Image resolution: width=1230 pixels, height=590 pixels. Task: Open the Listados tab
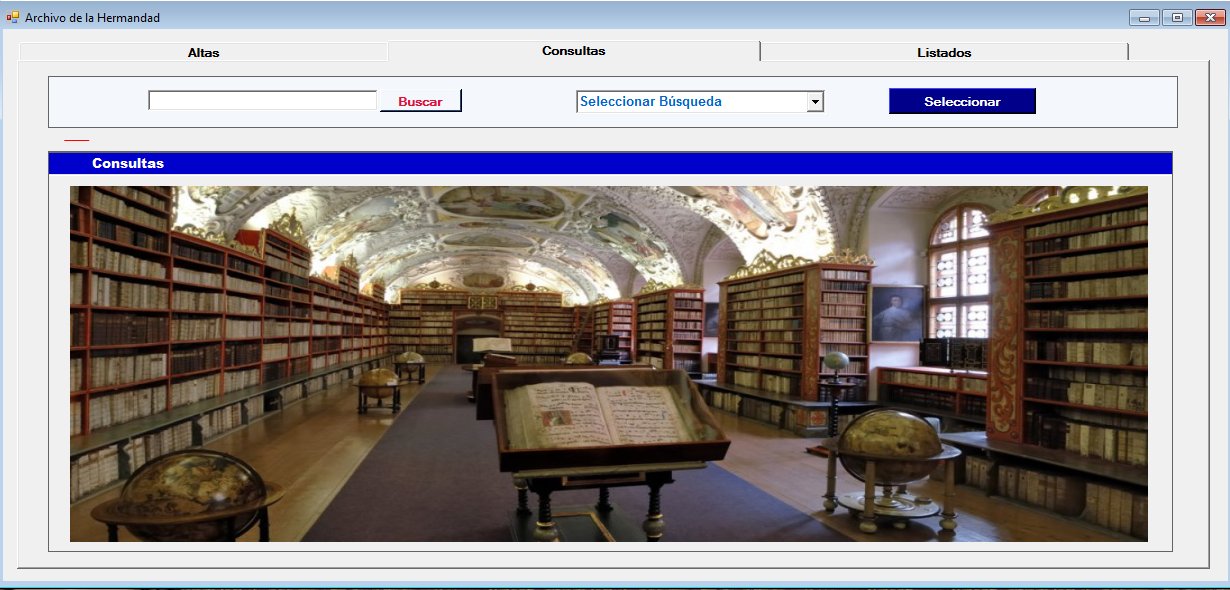943,53
